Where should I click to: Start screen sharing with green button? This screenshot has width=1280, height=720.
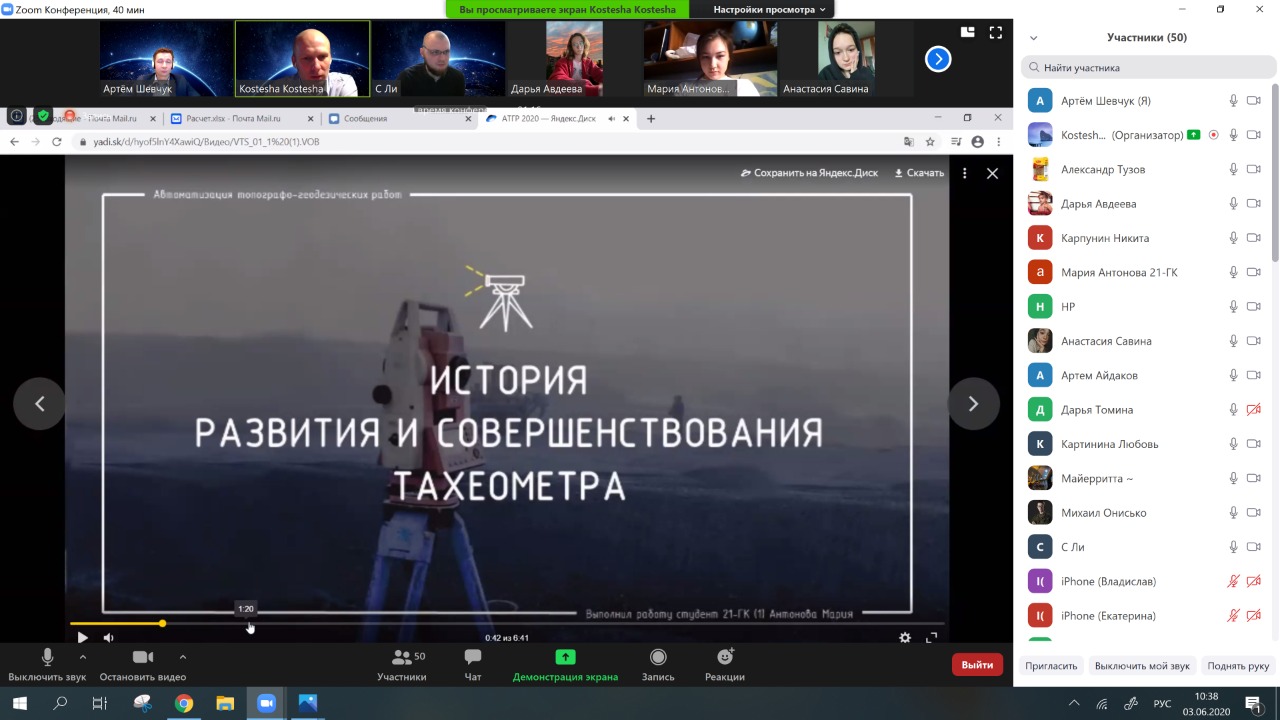(565, 665)
